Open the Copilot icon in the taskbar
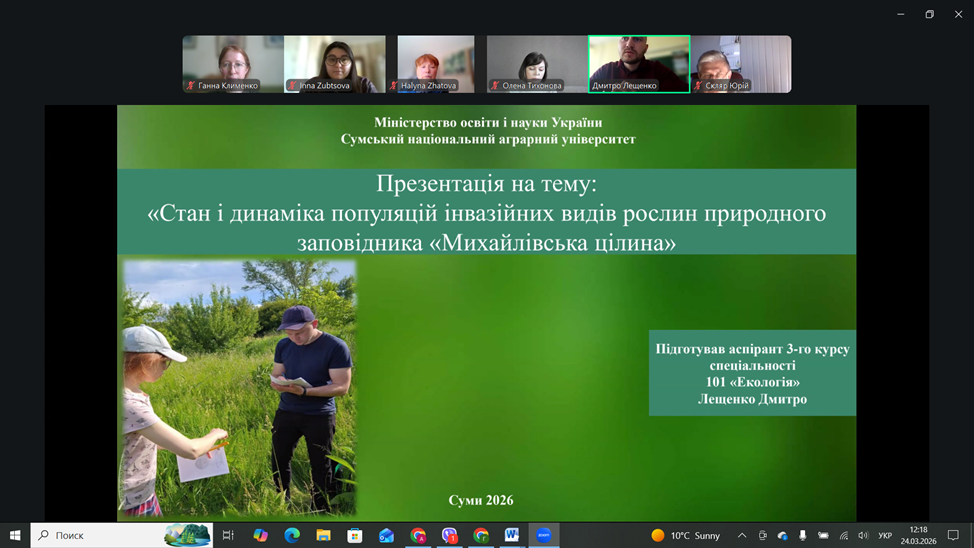Image resolution: width=974 pixels, height=548 pixels. (260, 535)
